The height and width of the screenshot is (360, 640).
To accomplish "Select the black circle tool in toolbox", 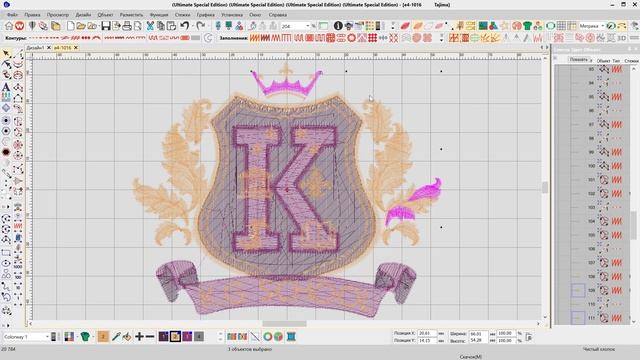I will (x=6, y=152).
